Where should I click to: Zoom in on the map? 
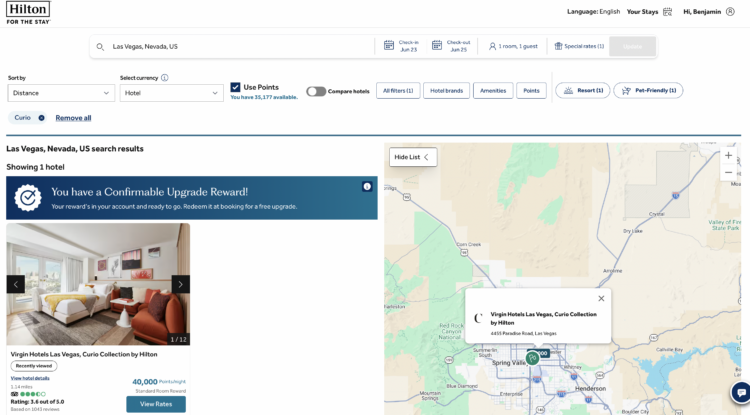[x=728, y=155]
